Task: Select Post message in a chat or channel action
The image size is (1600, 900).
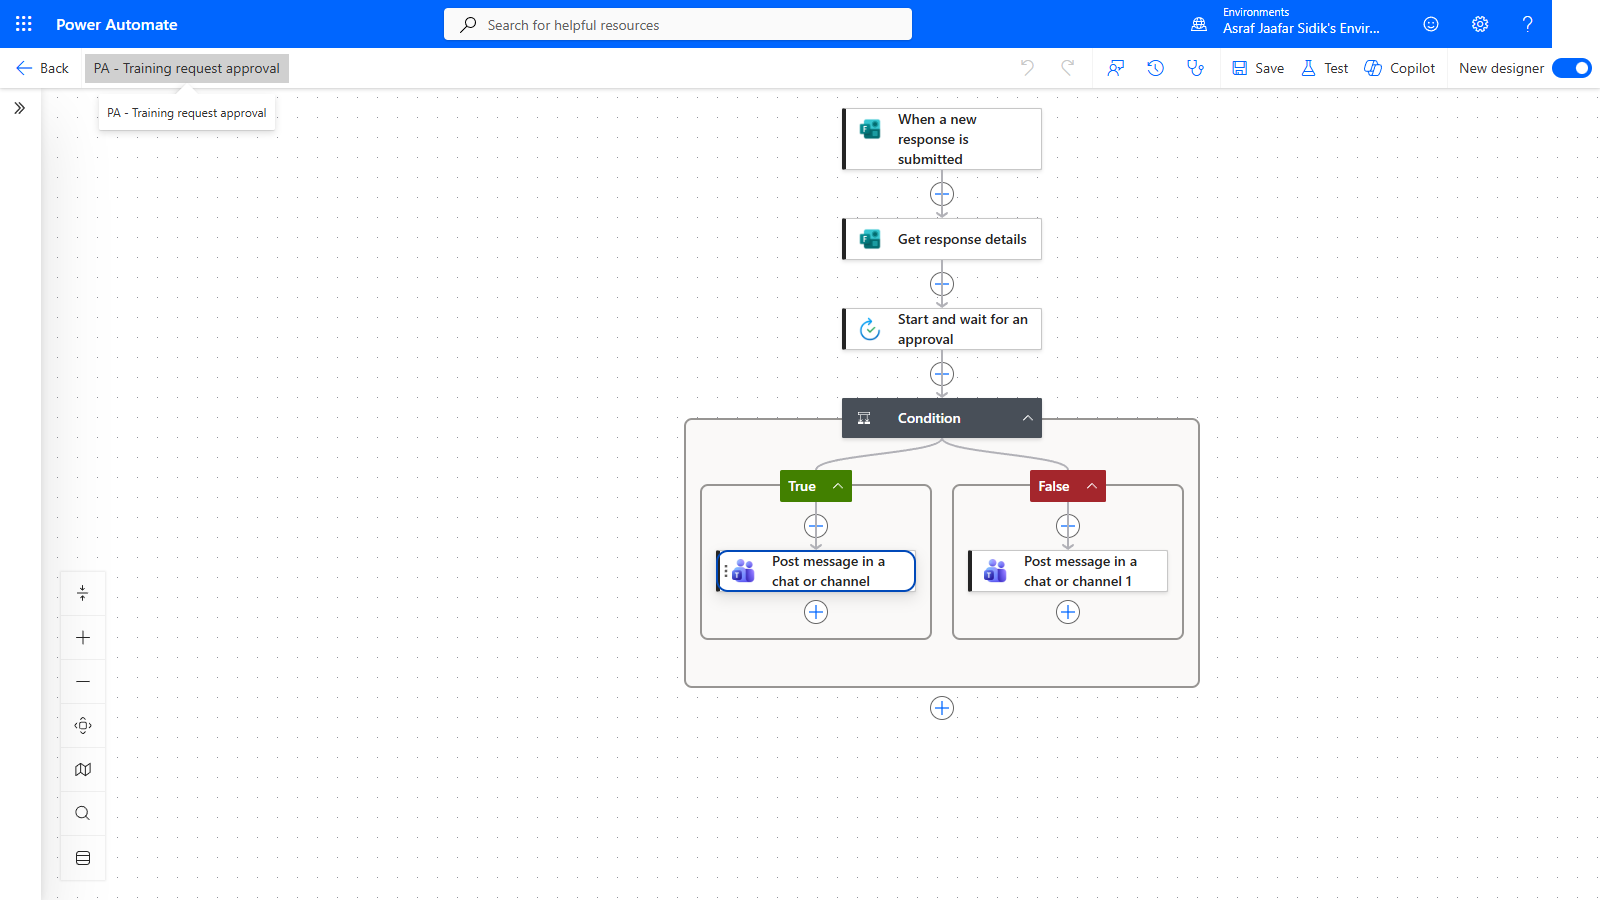Action: tap(816, 571)
